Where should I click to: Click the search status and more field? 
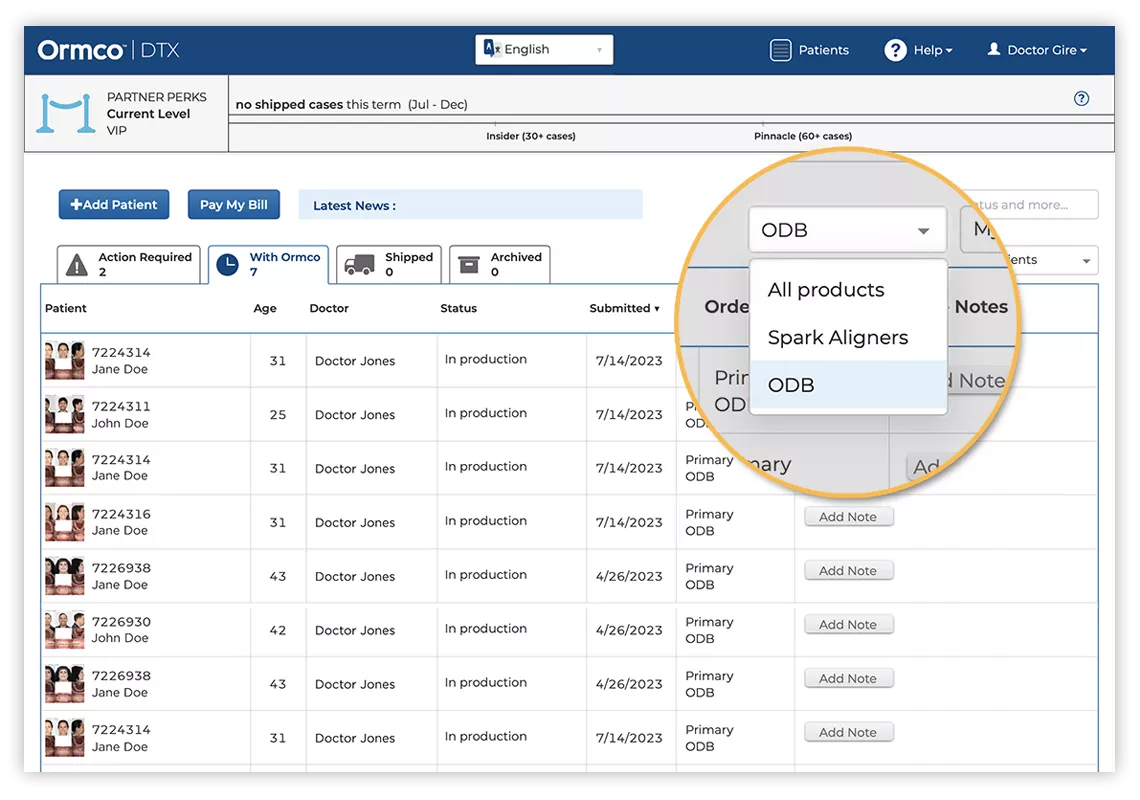click(x=1032, y=204)
